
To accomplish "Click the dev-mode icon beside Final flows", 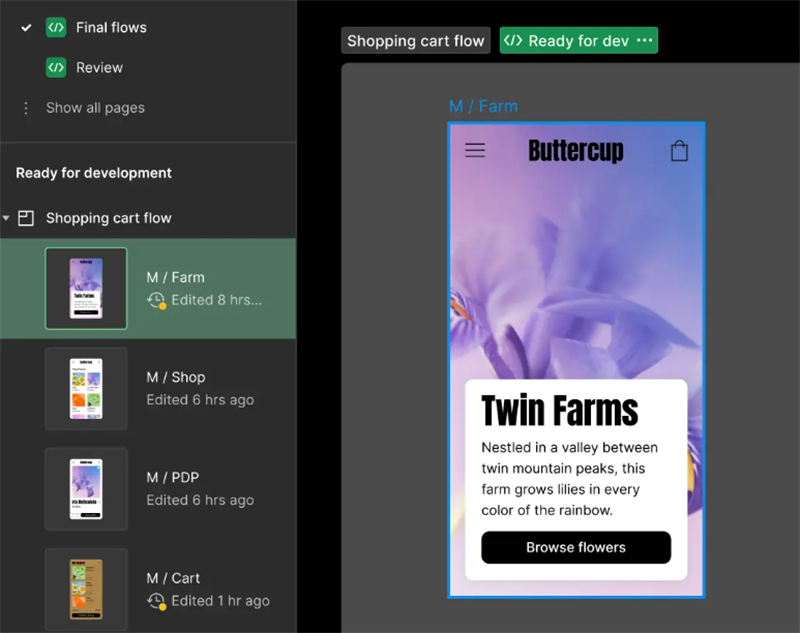I will pos(56,28).
